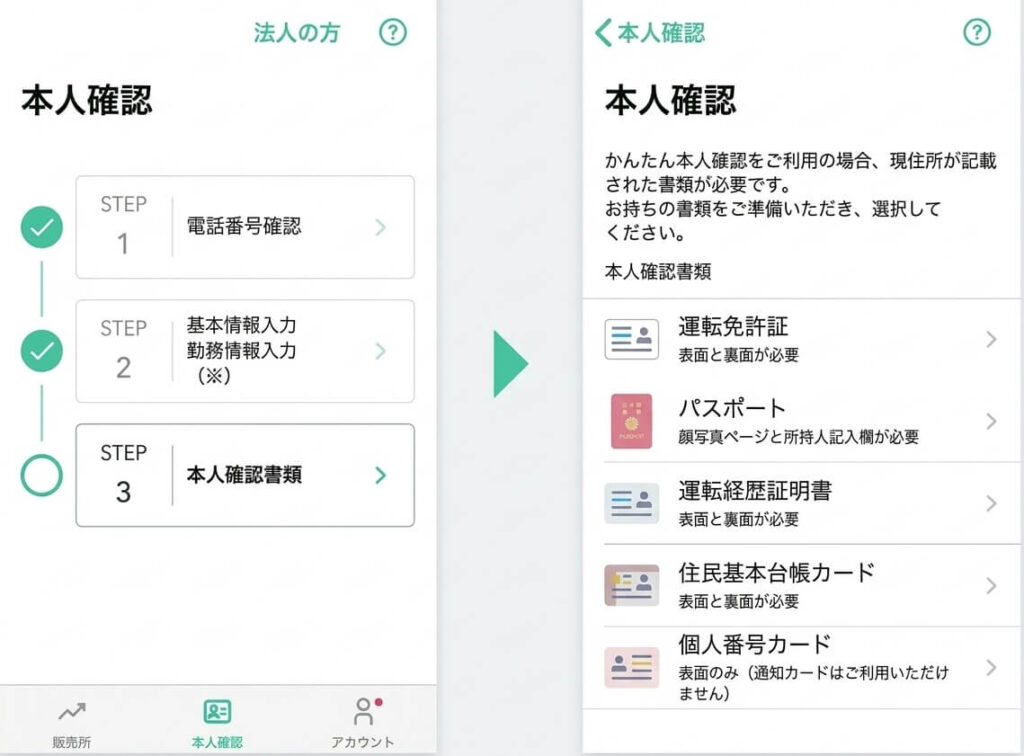Open STEP 2 基本情報入力 card
Viewport: 1024px width, 756px height.
245,351
